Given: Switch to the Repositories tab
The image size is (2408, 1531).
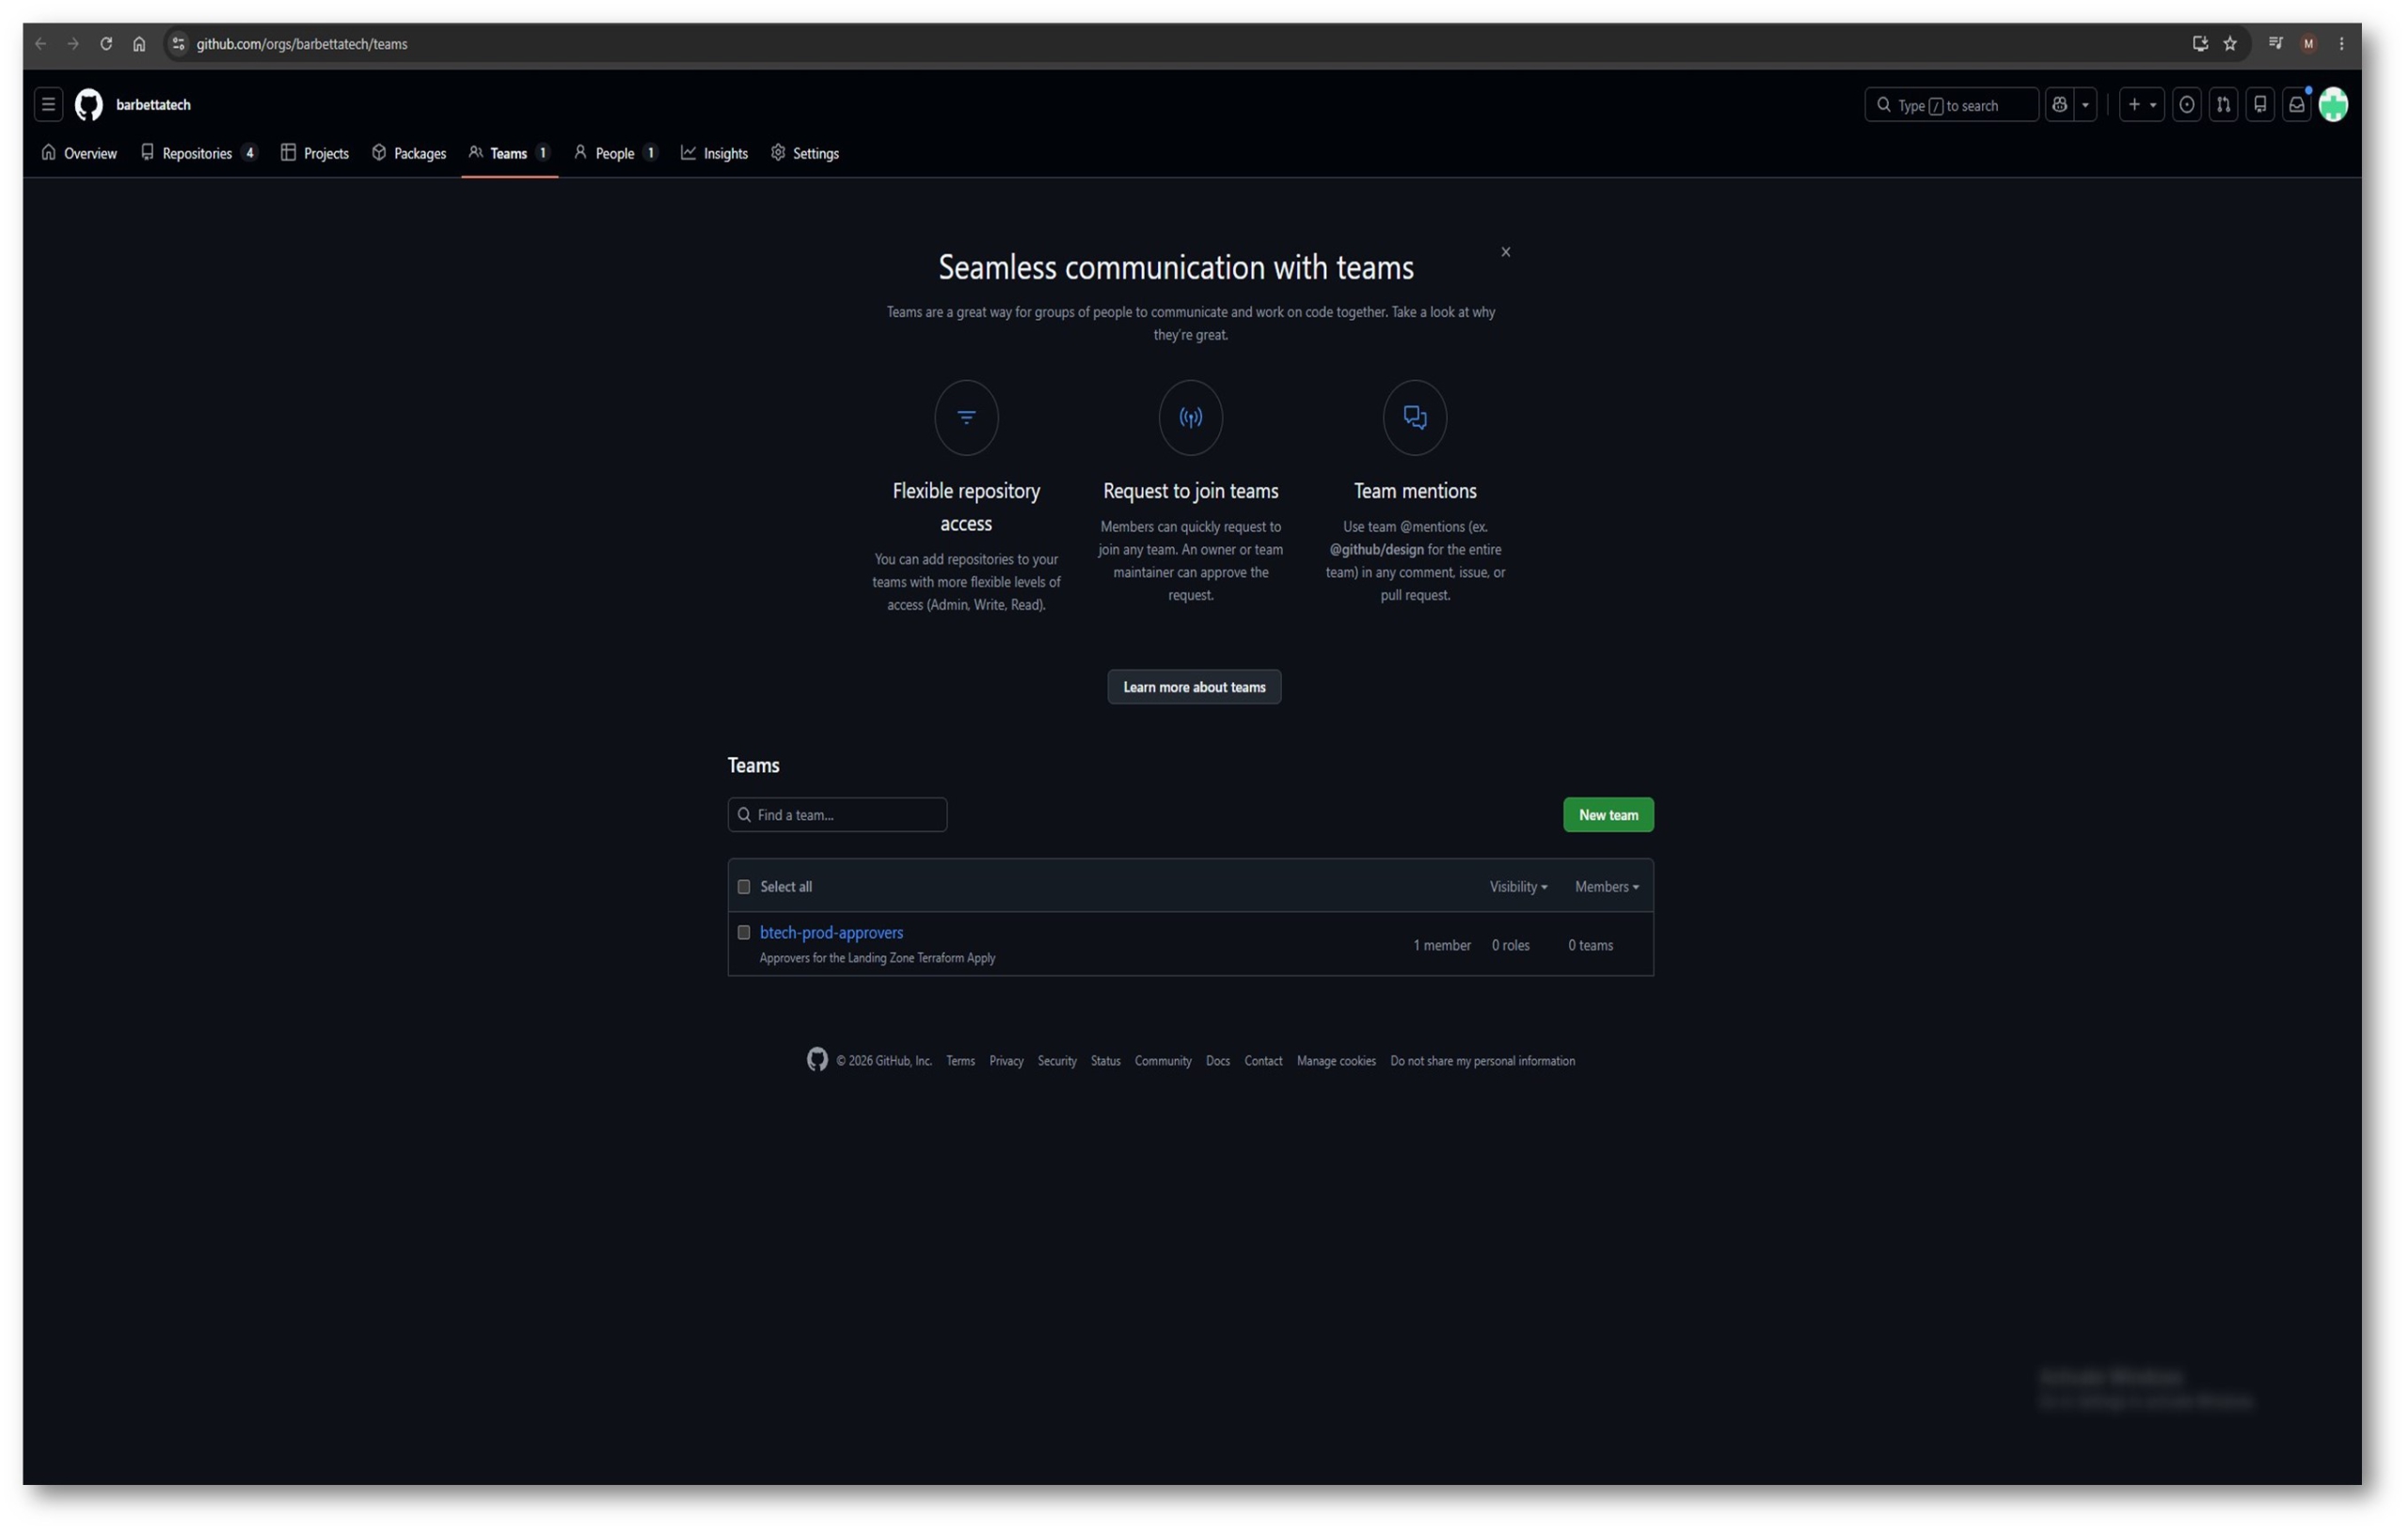Looking at the screenshot, I should [x=199, y=153].
